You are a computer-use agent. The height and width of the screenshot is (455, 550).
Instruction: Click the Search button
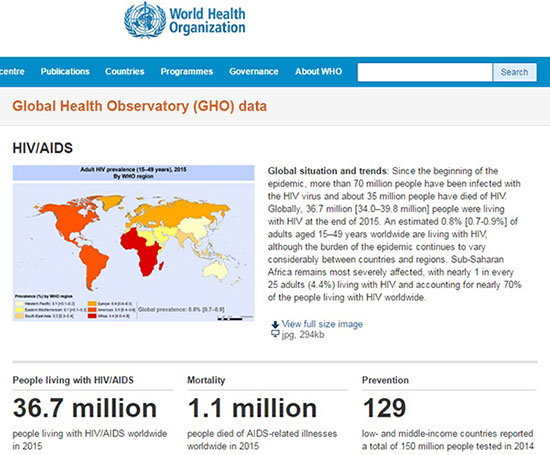click(515, 72)
